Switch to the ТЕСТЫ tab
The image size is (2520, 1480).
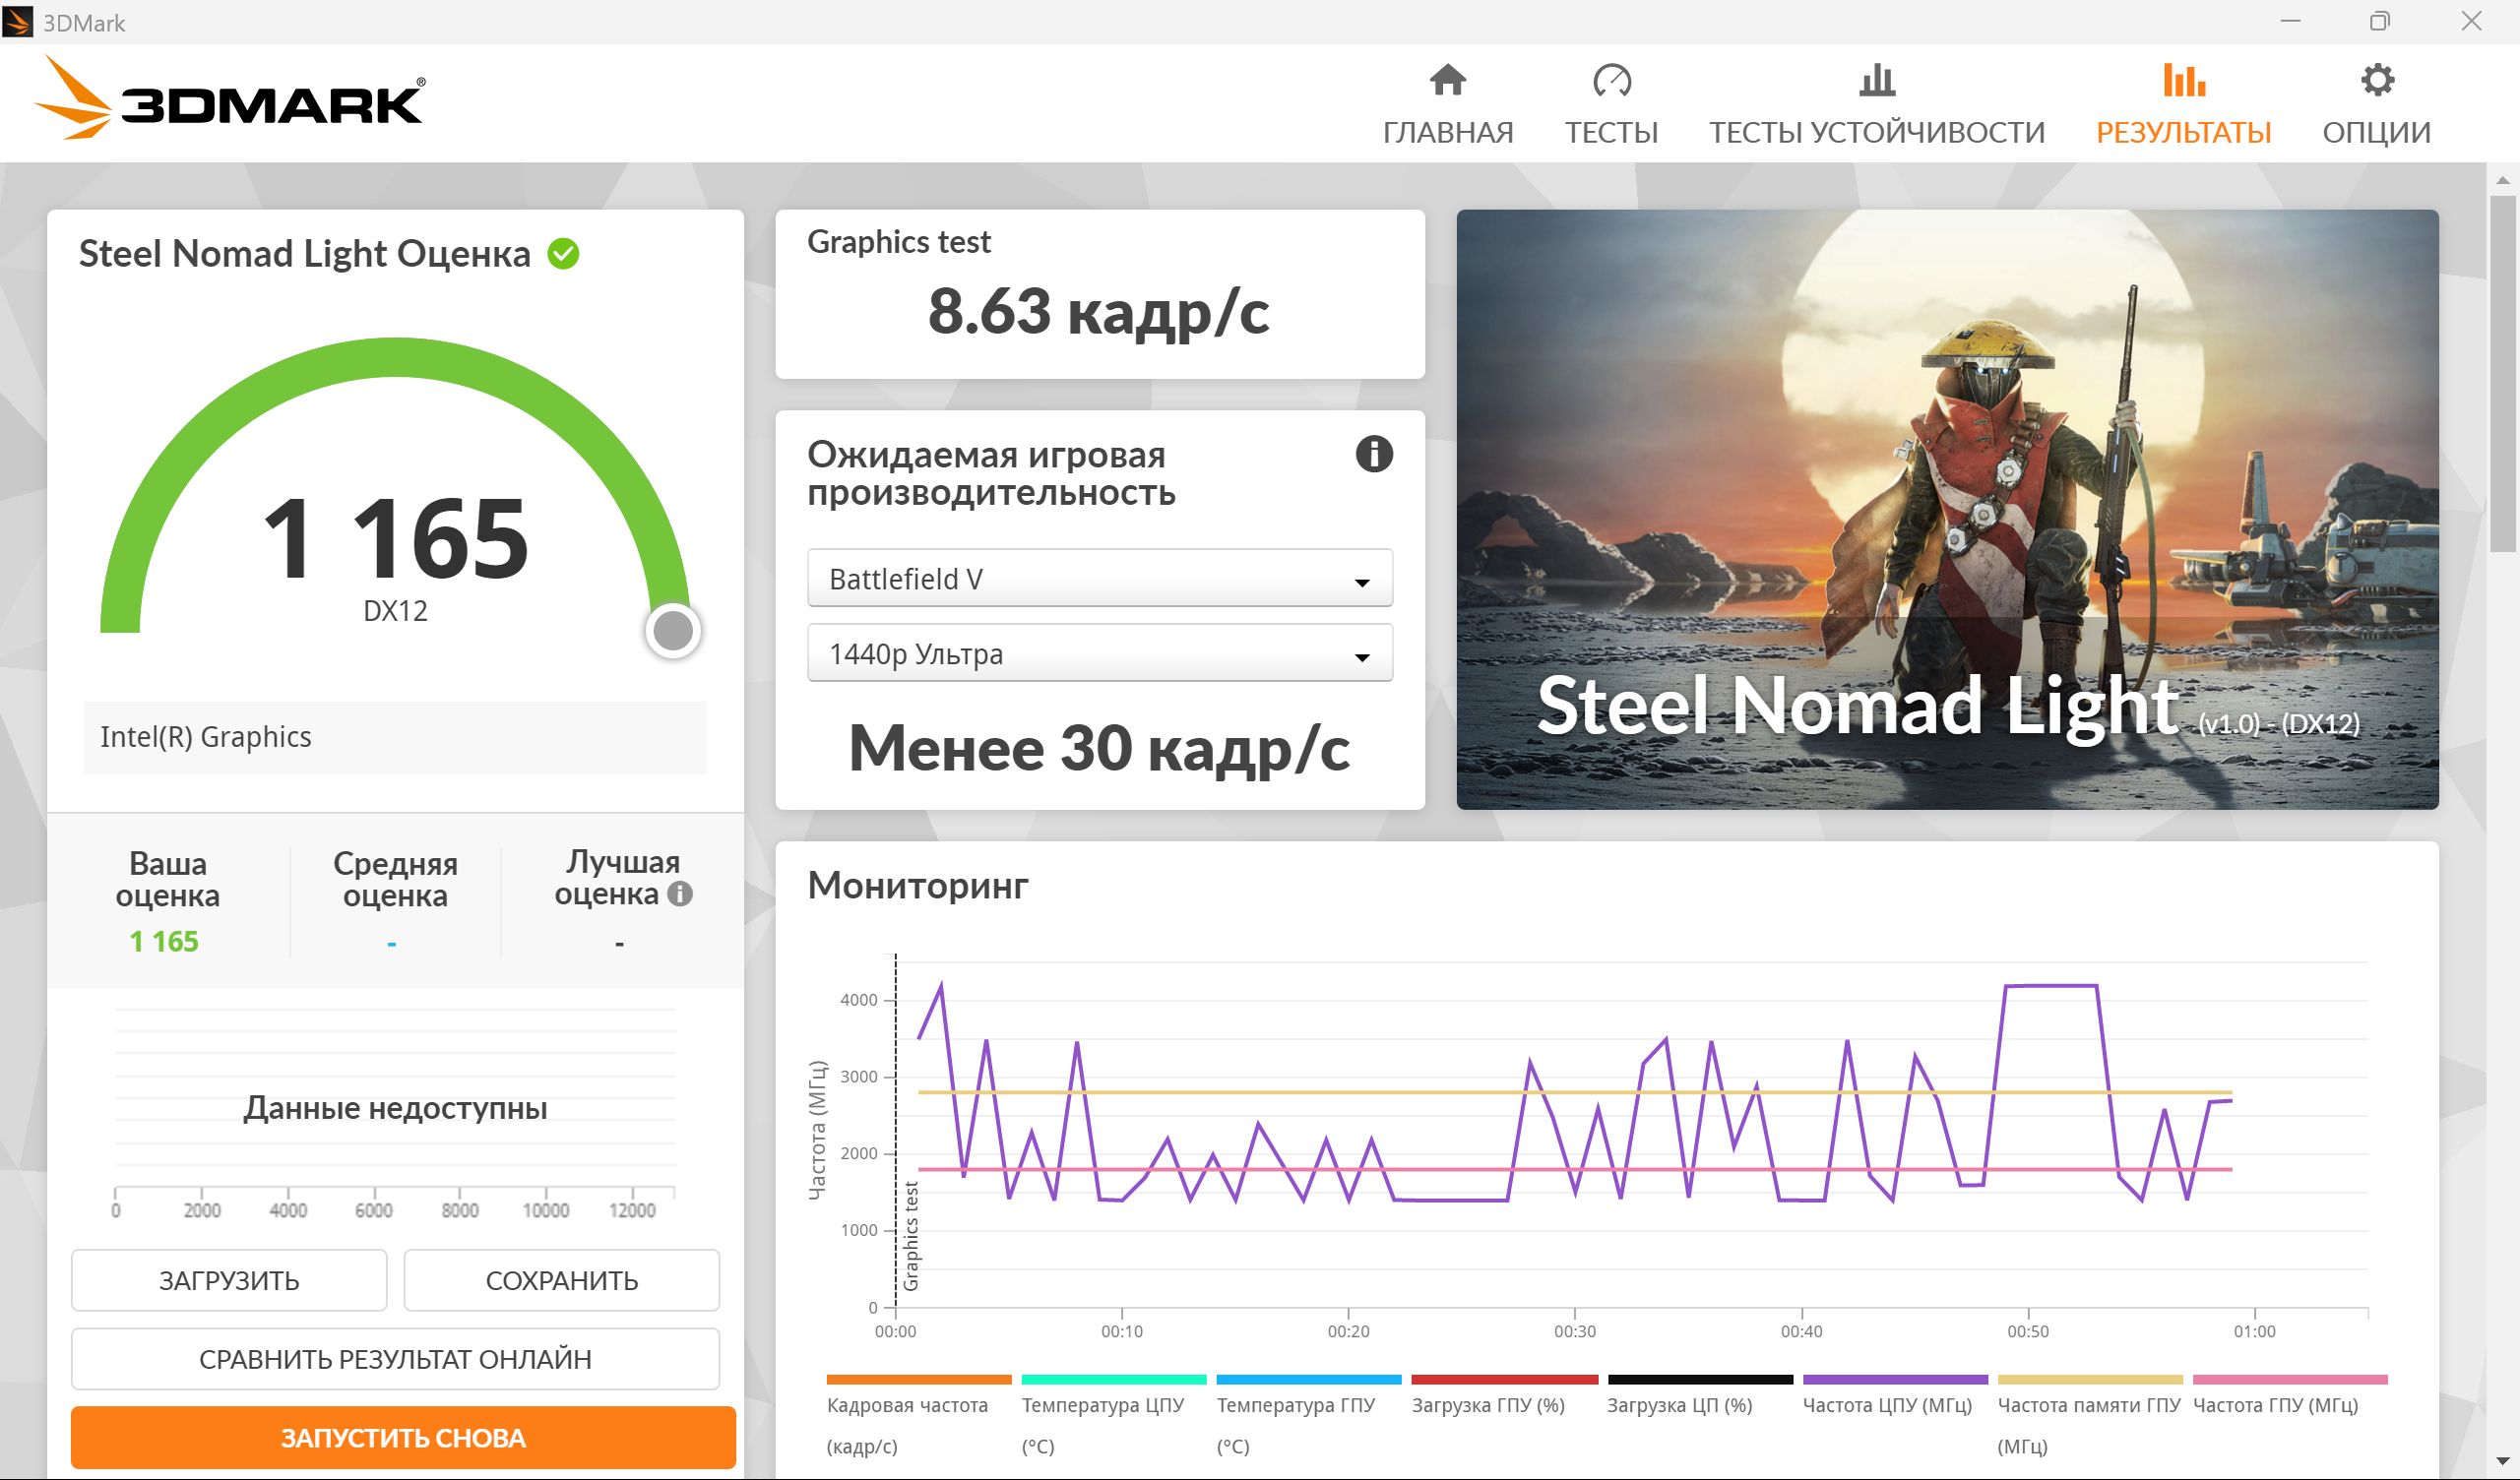point(1611,132)
